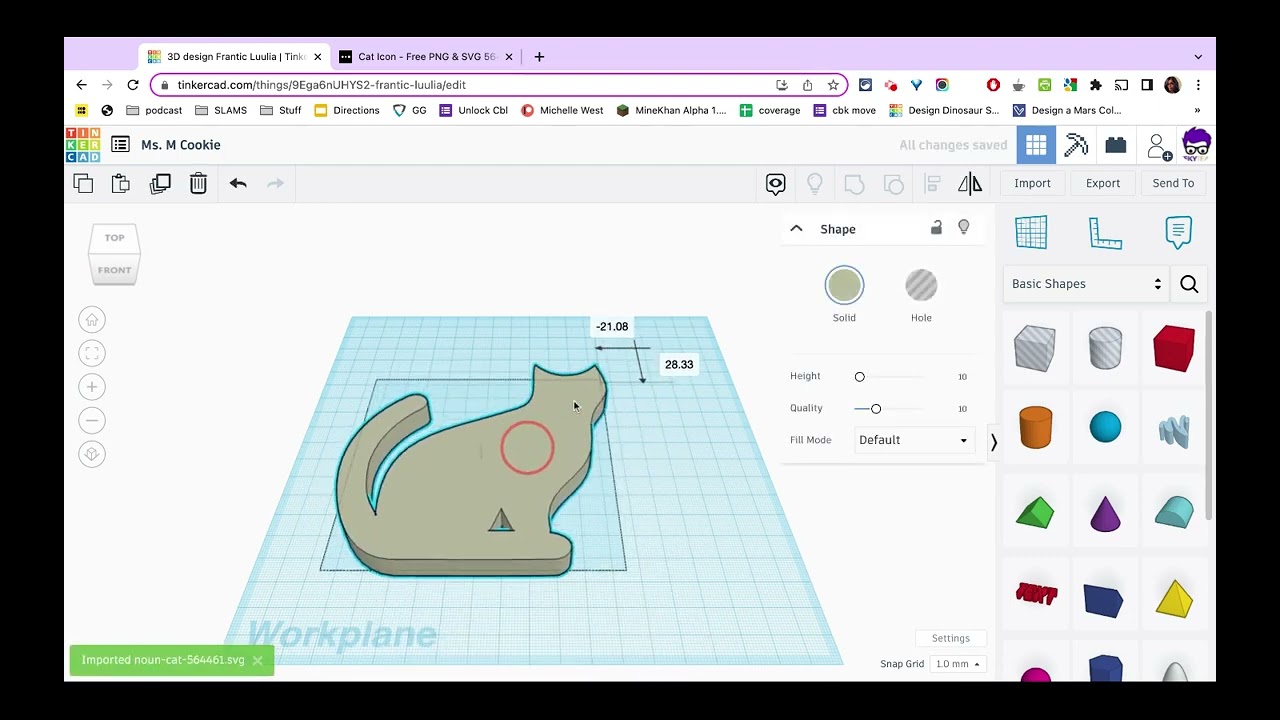1280x720 pixels.
Task: Open the Basic Shapes category dropdown
Action: click(x=1086, y=284)
